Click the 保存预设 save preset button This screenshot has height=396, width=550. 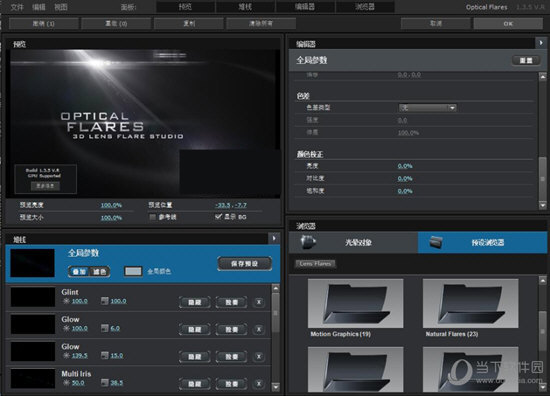(x=244, y=263)
